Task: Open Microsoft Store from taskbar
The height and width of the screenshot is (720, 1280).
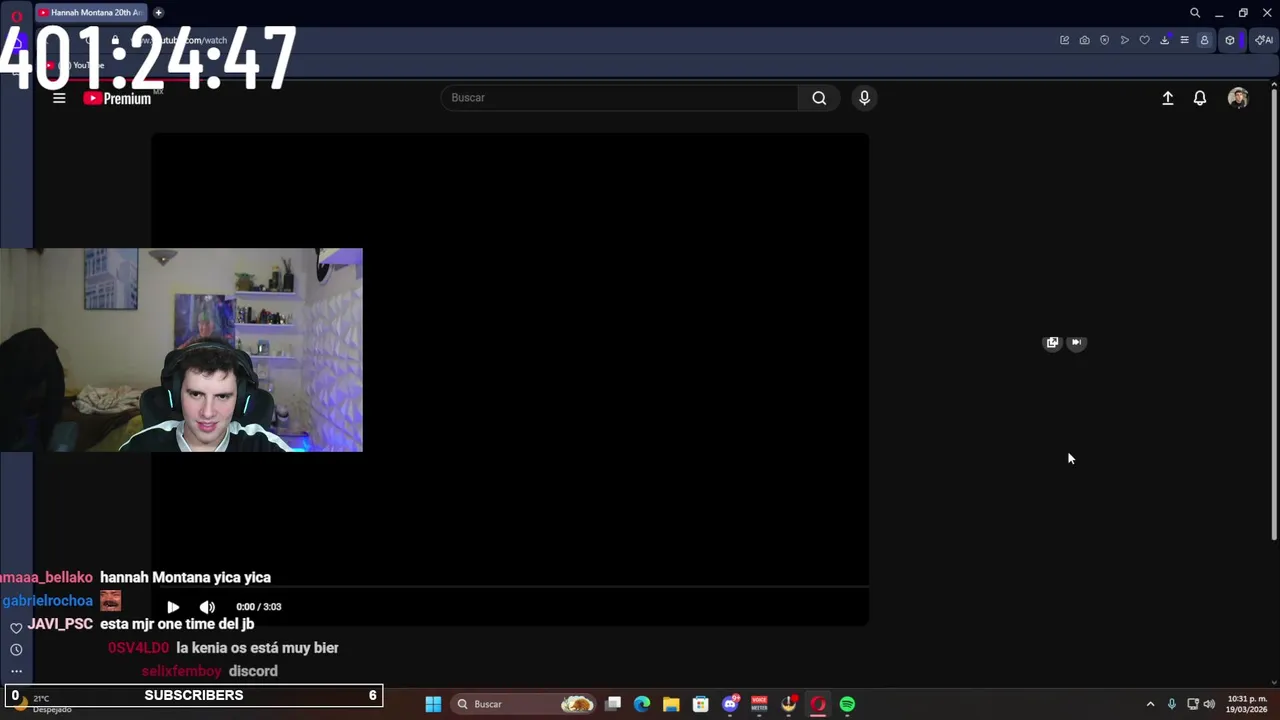Action: click(701, 704)
